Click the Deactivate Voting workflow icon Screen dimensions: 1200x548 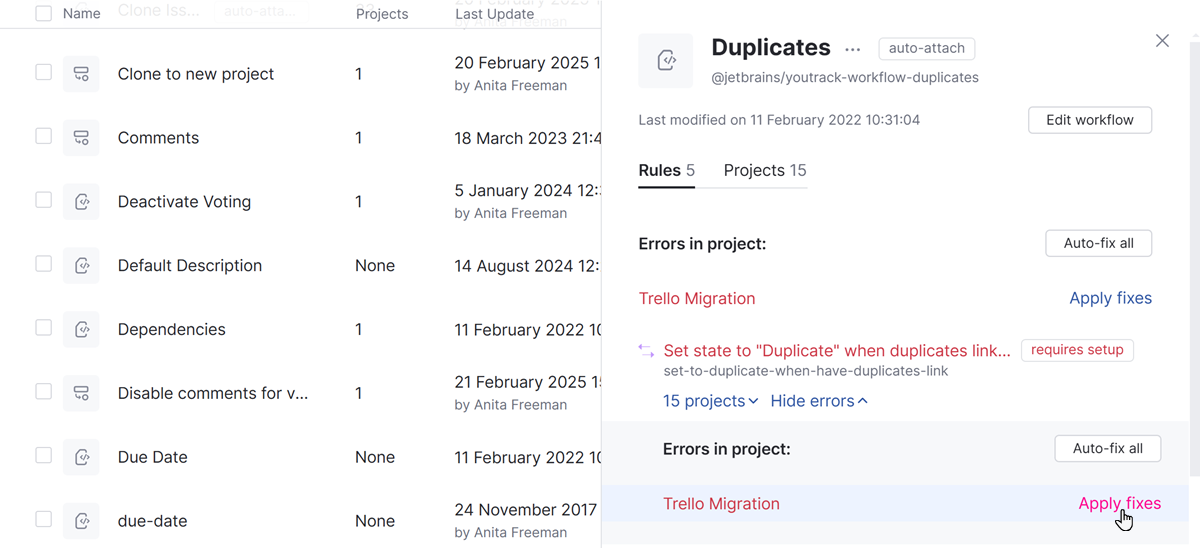click(x=81, y=202)
